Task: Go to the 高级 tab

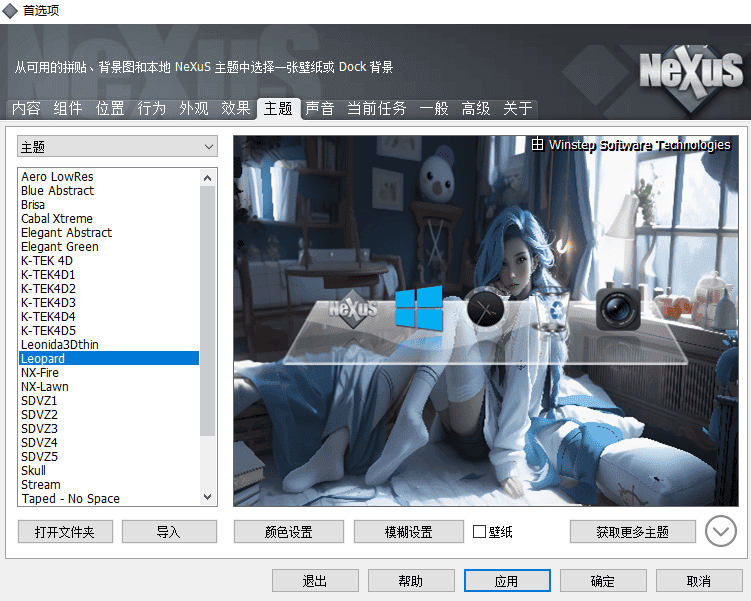Action: (x=476, y=108)
